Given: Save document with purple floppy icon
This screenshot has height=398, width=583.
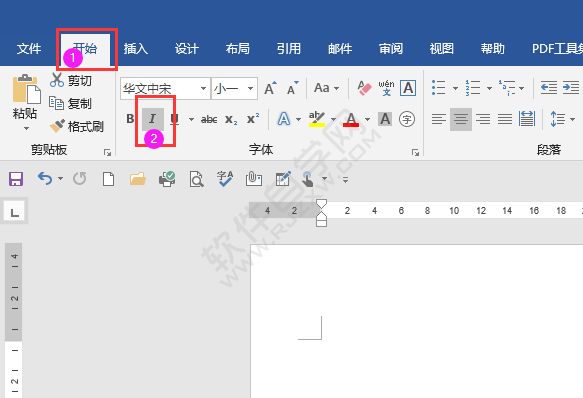Looking at the screenshot, I should coord(16,179).
